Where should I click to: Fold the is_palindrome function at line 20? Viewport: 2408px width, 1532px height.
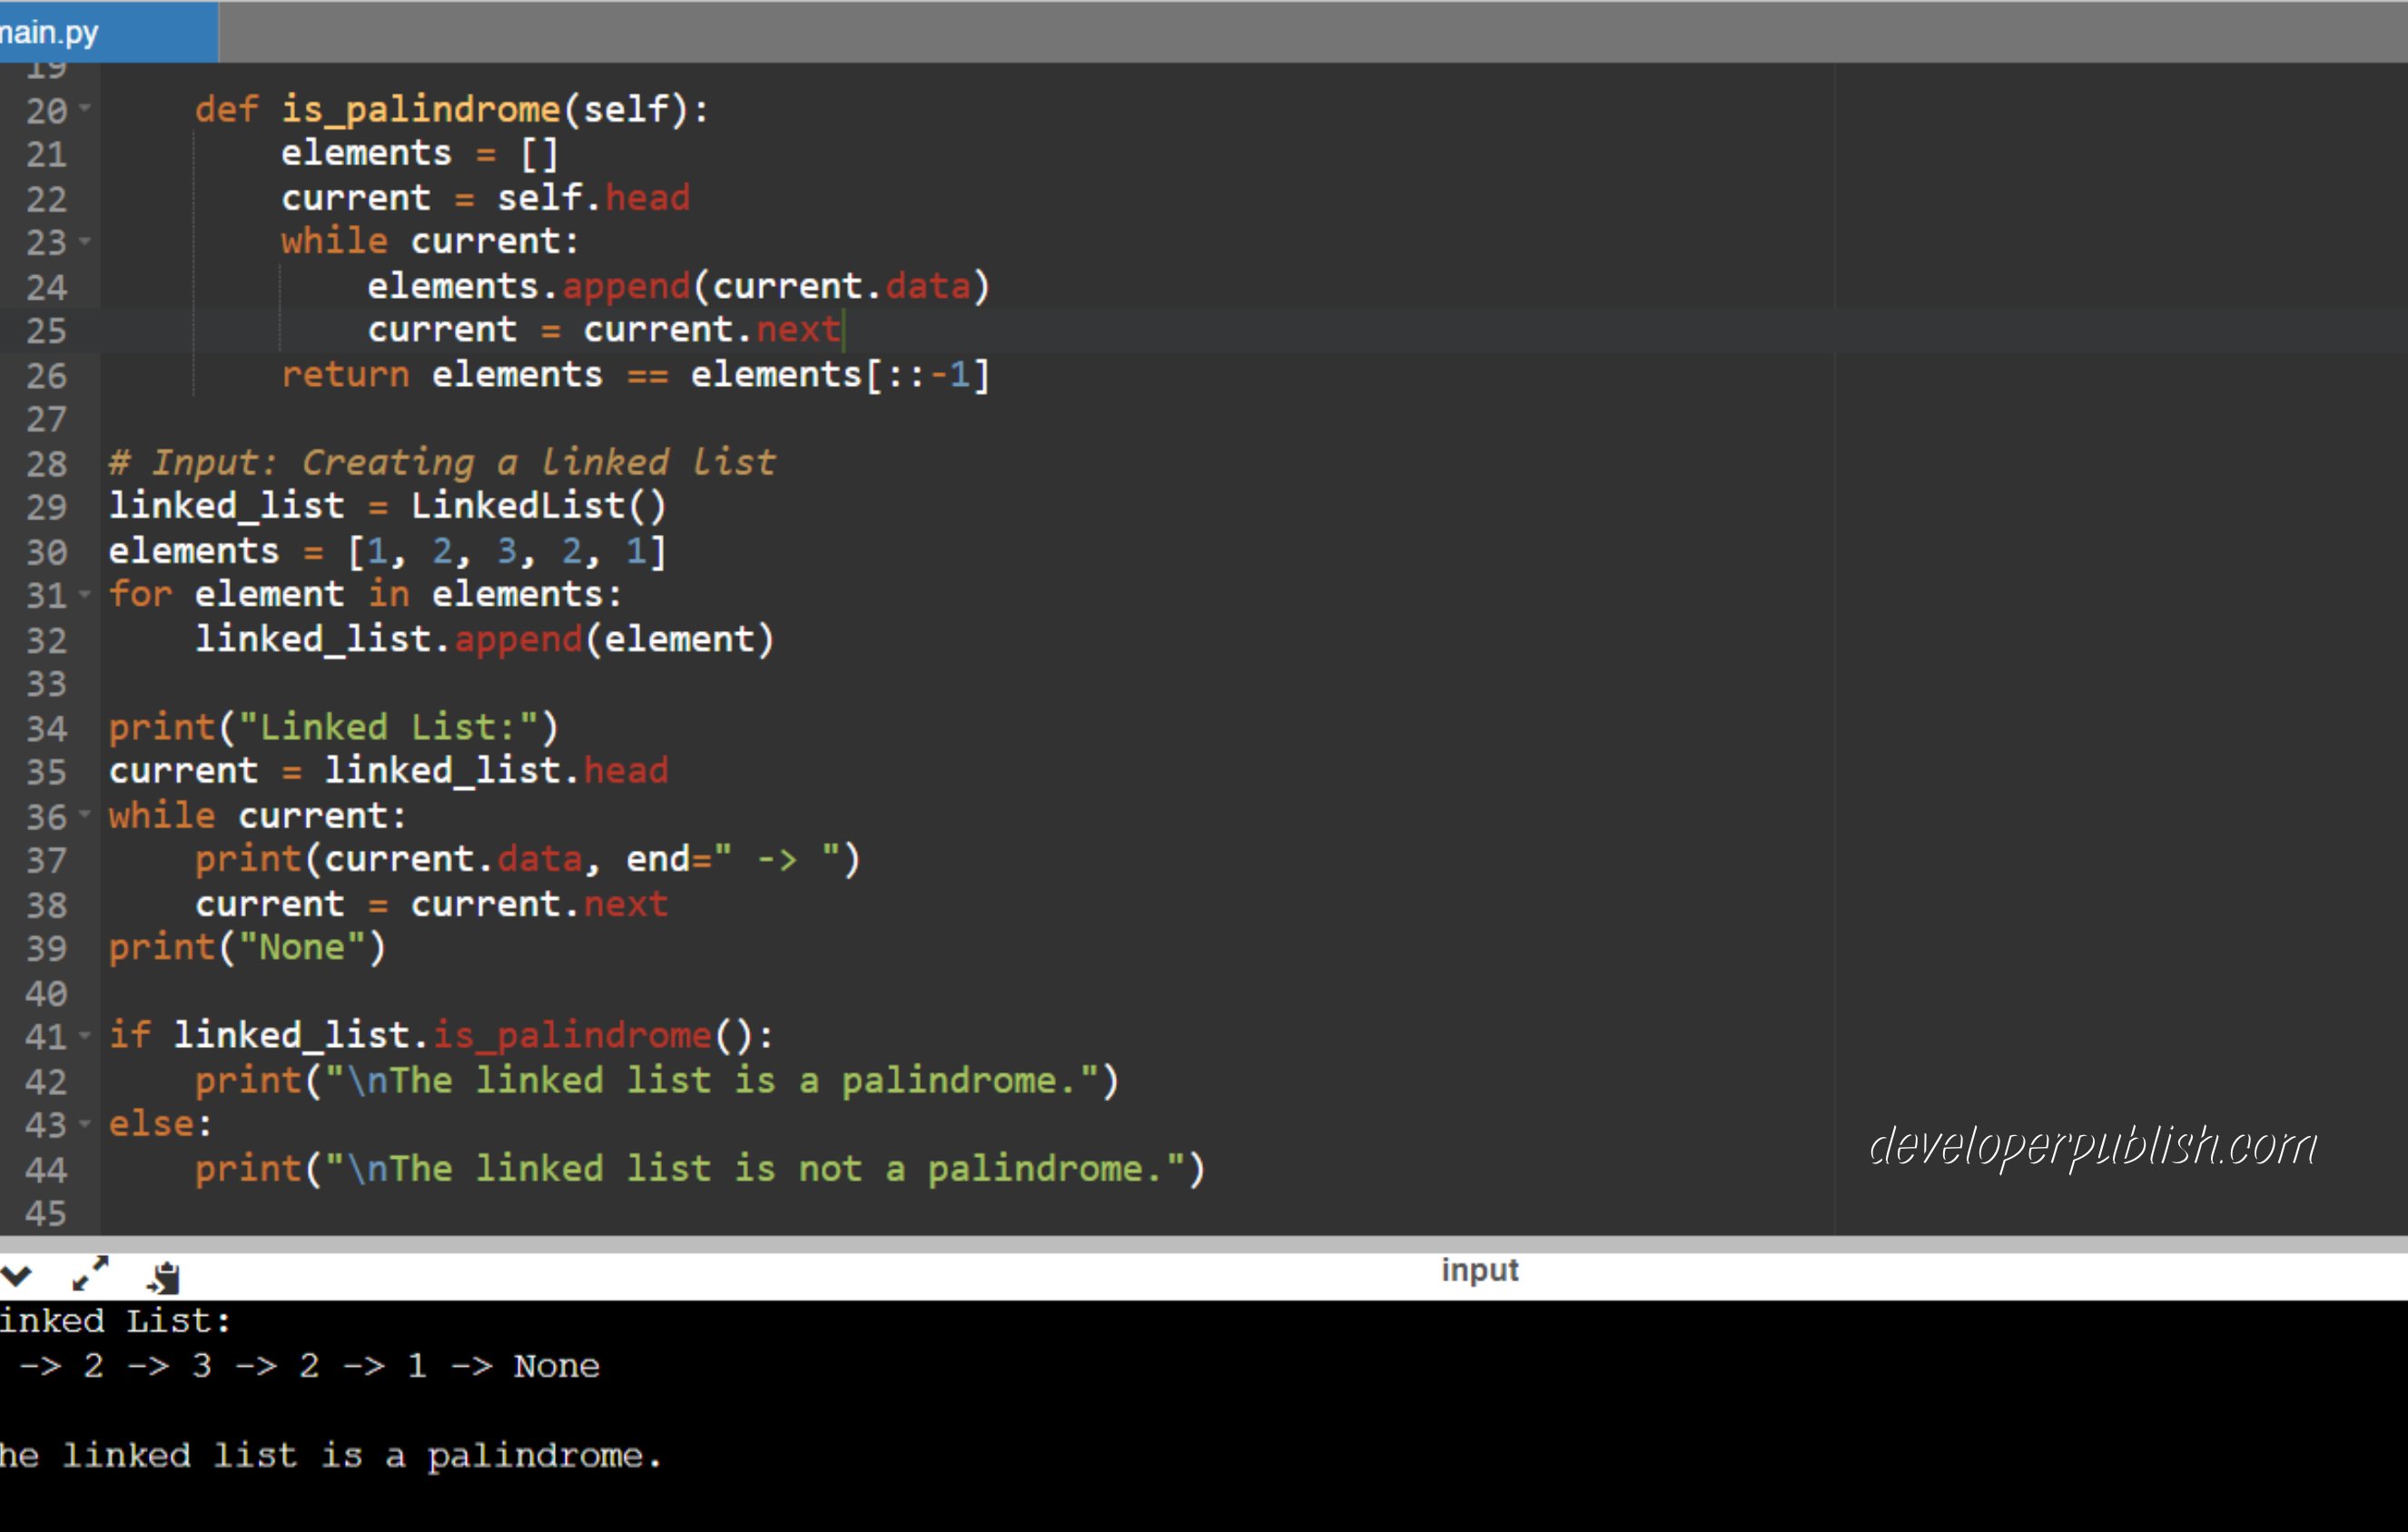(85, 108)
